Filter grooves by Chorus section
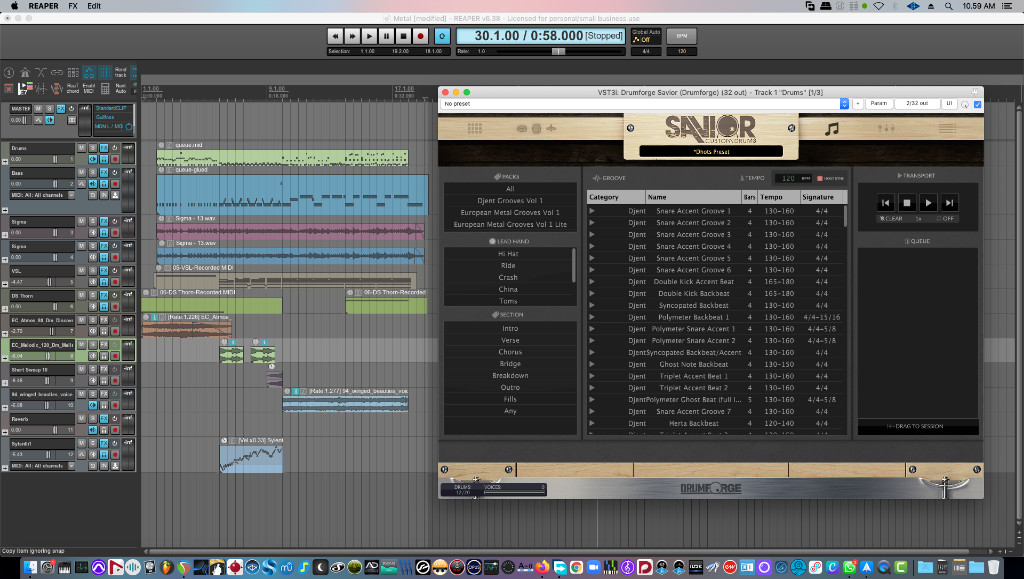Screen dimensions: 1024x579 (510, 352)
